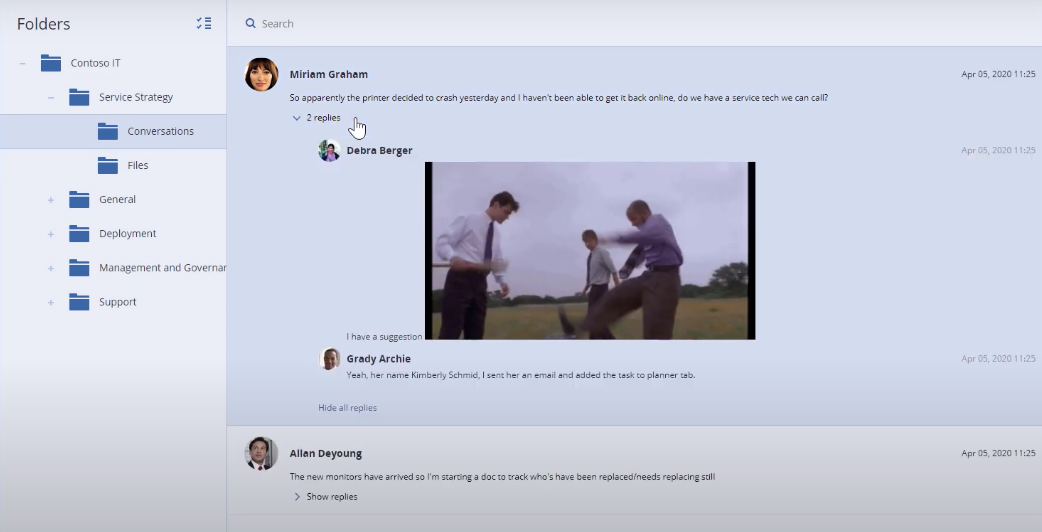Click Allan's new monitors message text
The height and width of the screenshot is (532, 1042).
click(x=502, y=477)
